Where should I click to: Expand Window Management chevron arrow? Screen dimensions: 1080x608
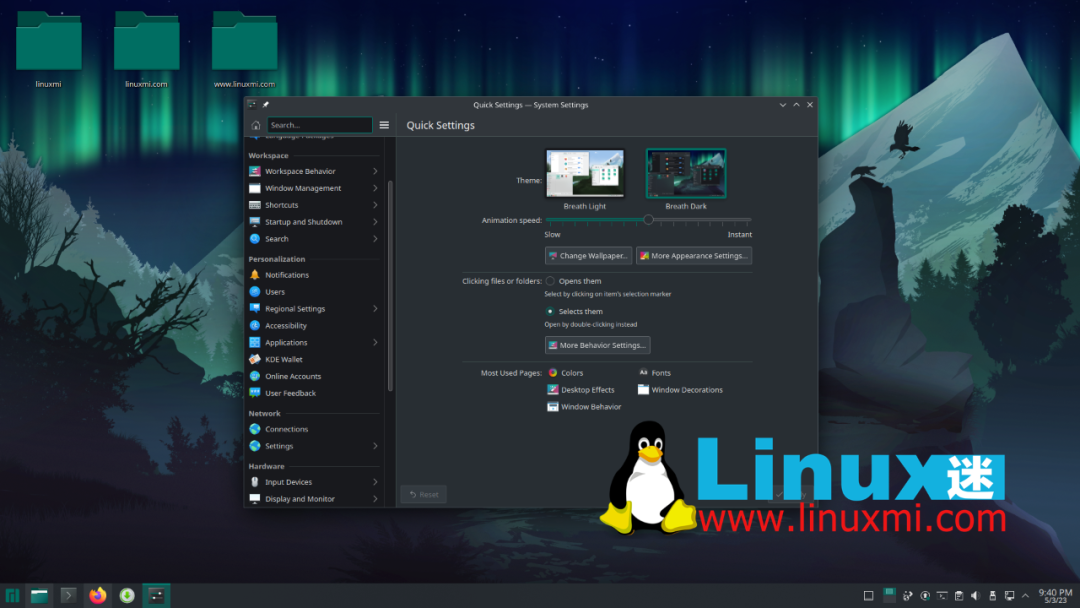coord(375,188)
